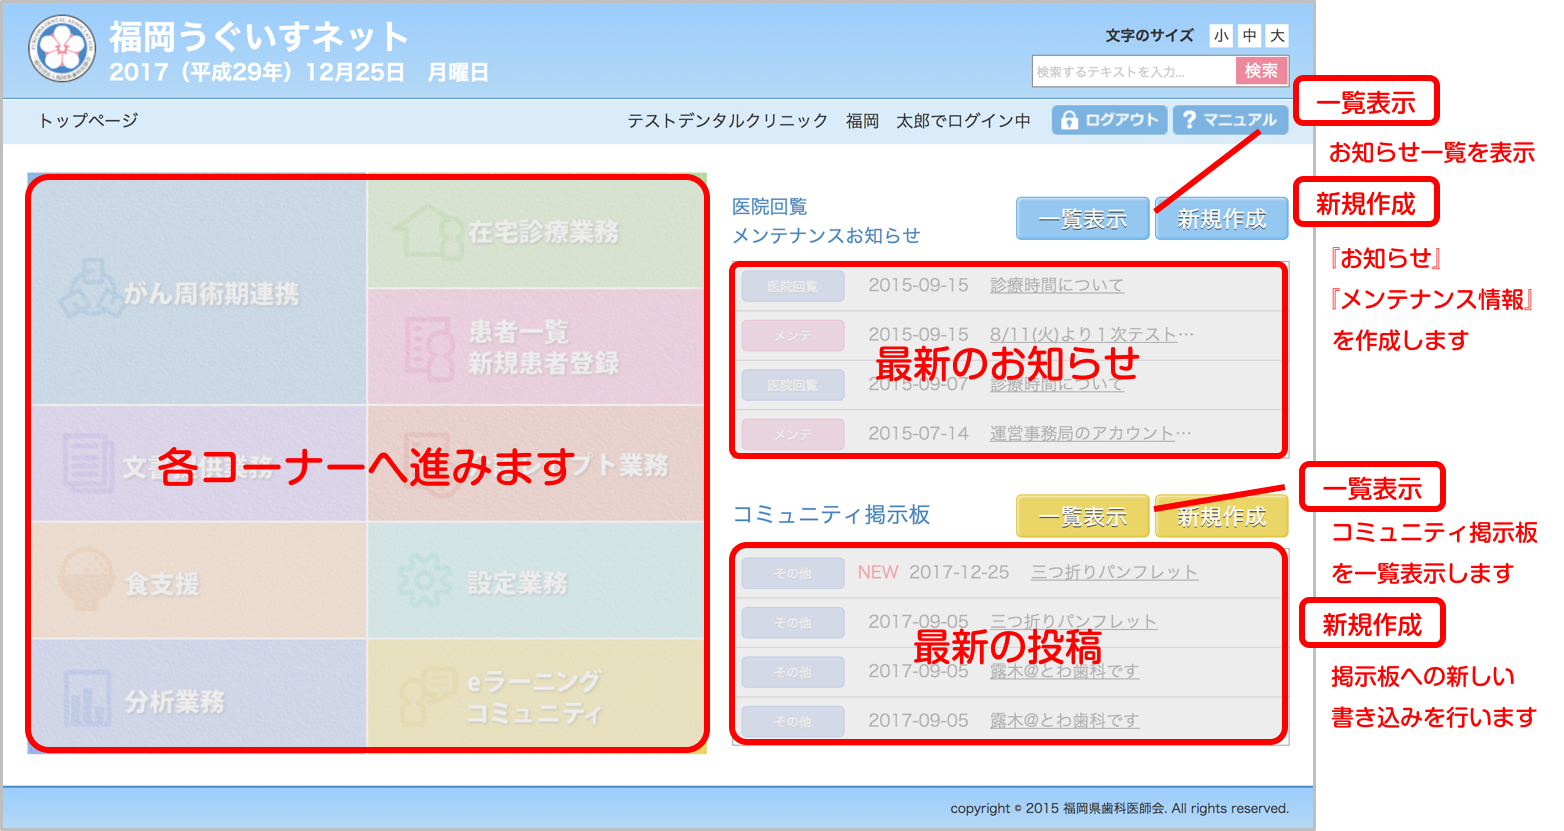Open the 2017-12-25 三つ折りパンフレット post link
The width and height of the screenshot is (1564, 831).
[1114, 572]
